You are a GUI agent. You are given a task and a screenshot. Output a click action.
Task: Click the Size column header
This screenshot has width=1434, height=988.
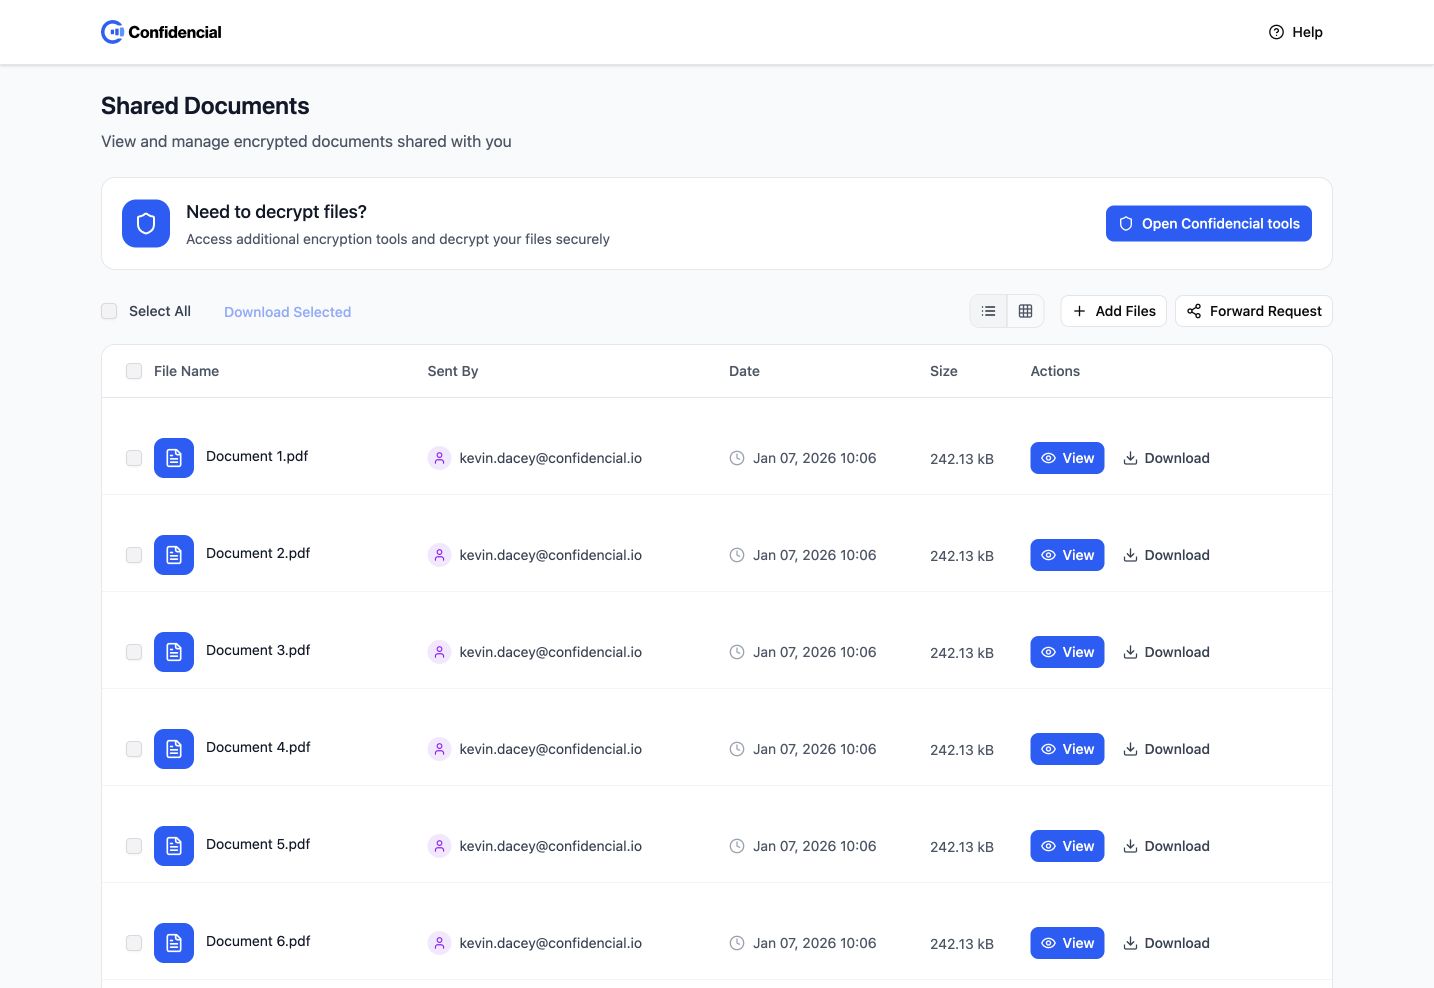[944, 371]
